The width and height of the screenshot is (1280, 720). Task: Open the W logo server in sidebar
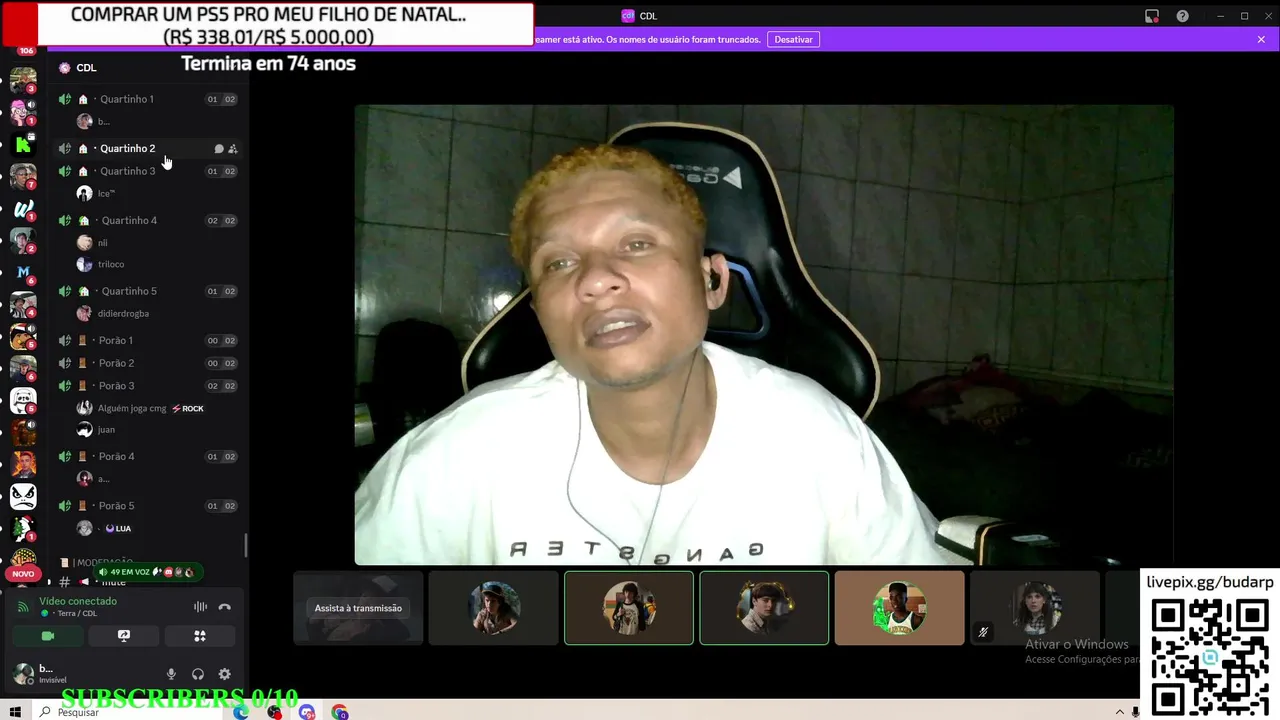point(23,210)
